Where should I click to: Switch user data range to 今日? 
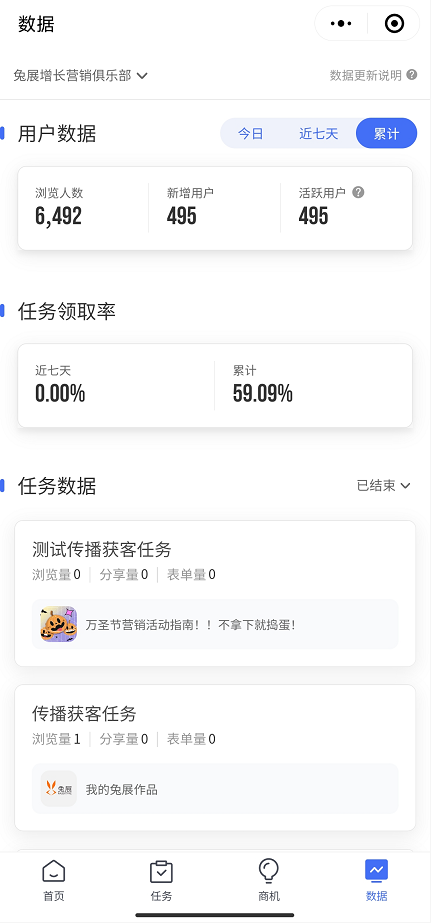250,134
